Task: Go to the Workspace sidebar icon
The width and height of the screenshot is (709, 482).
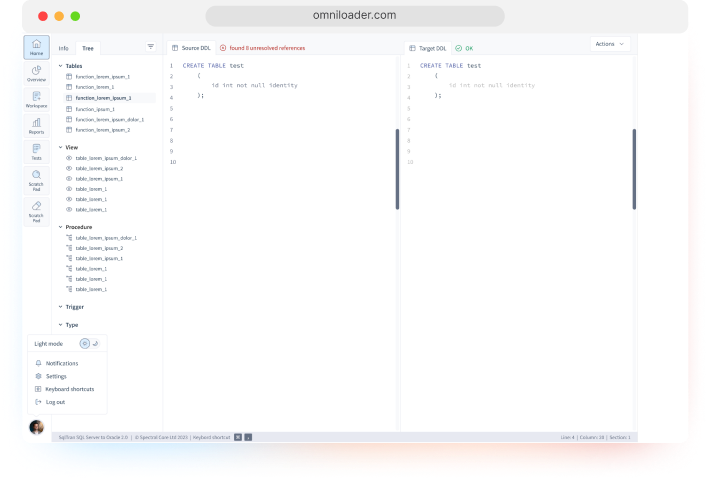Action: click(37, 99)
